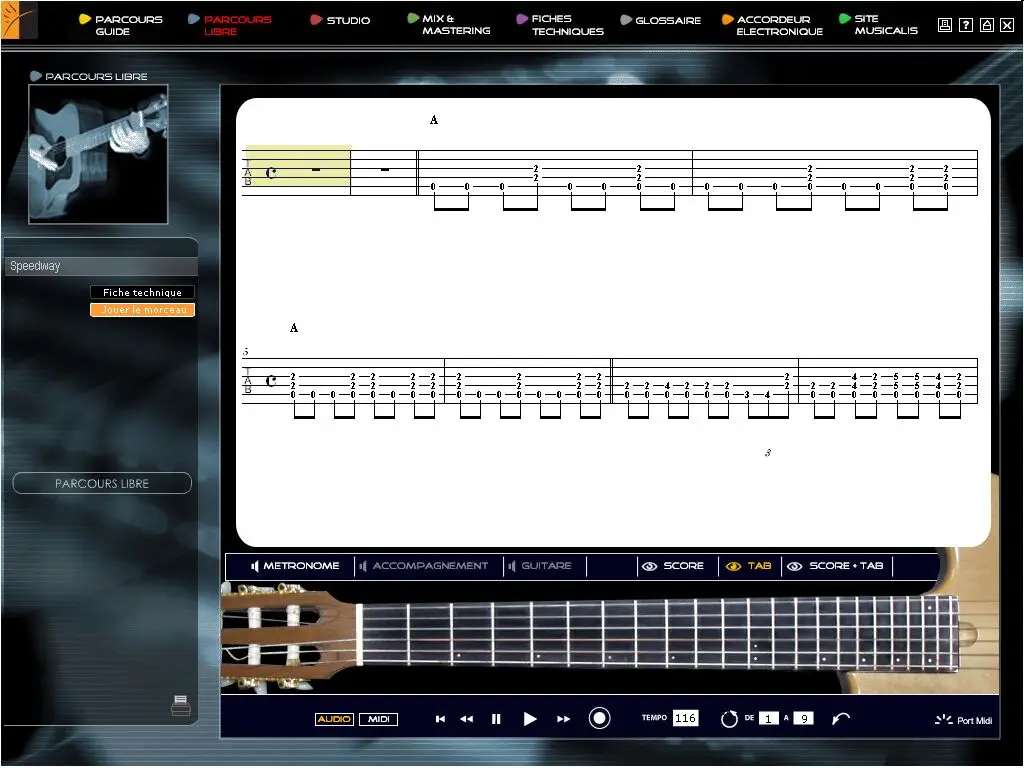Go to beginning of the piece
The image size is (1024, 768).
[x=440, y=719]
